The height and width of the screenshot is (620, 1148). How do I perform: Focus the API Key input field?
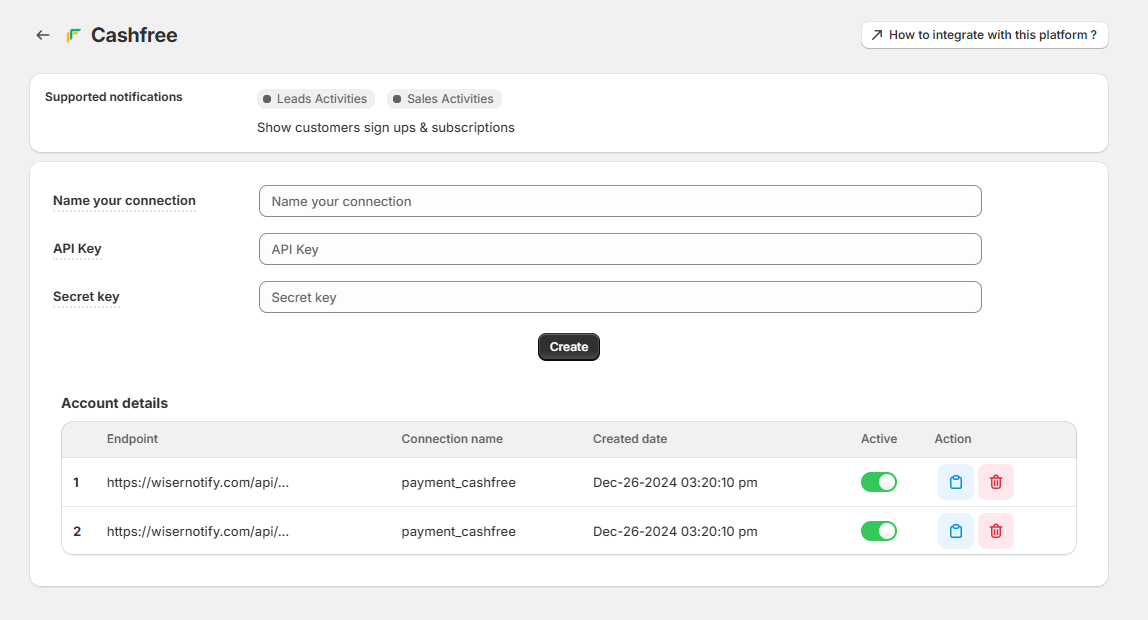(x=620, y=249)
